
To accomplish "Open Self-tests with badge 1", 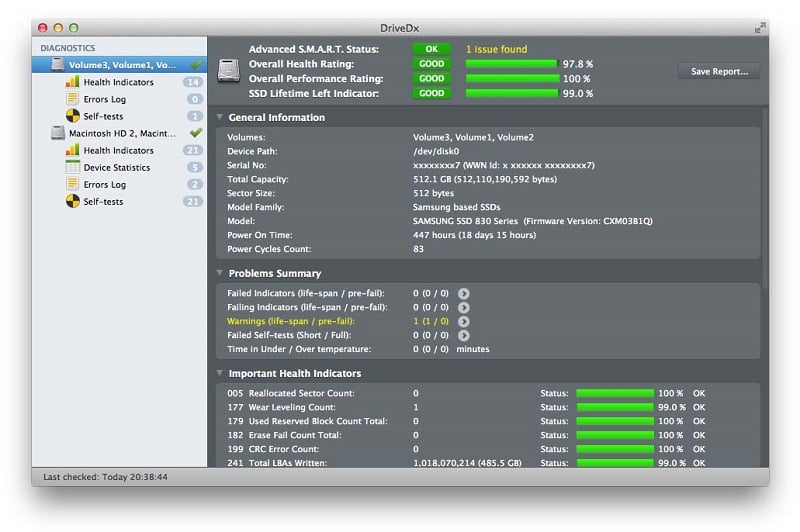I will [x=119, y=116].
